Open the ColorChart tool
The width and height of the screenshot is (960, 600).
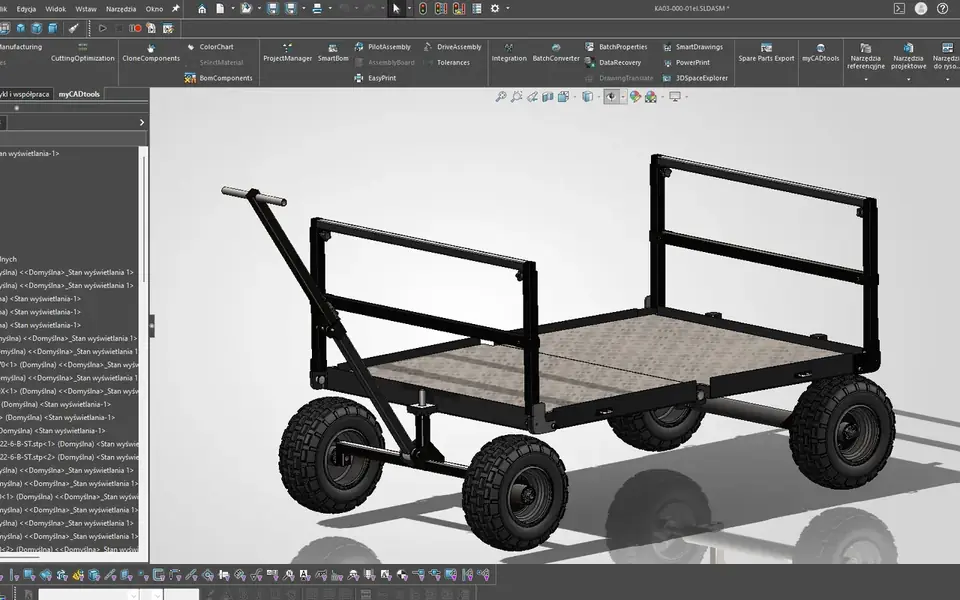[210, 47]
